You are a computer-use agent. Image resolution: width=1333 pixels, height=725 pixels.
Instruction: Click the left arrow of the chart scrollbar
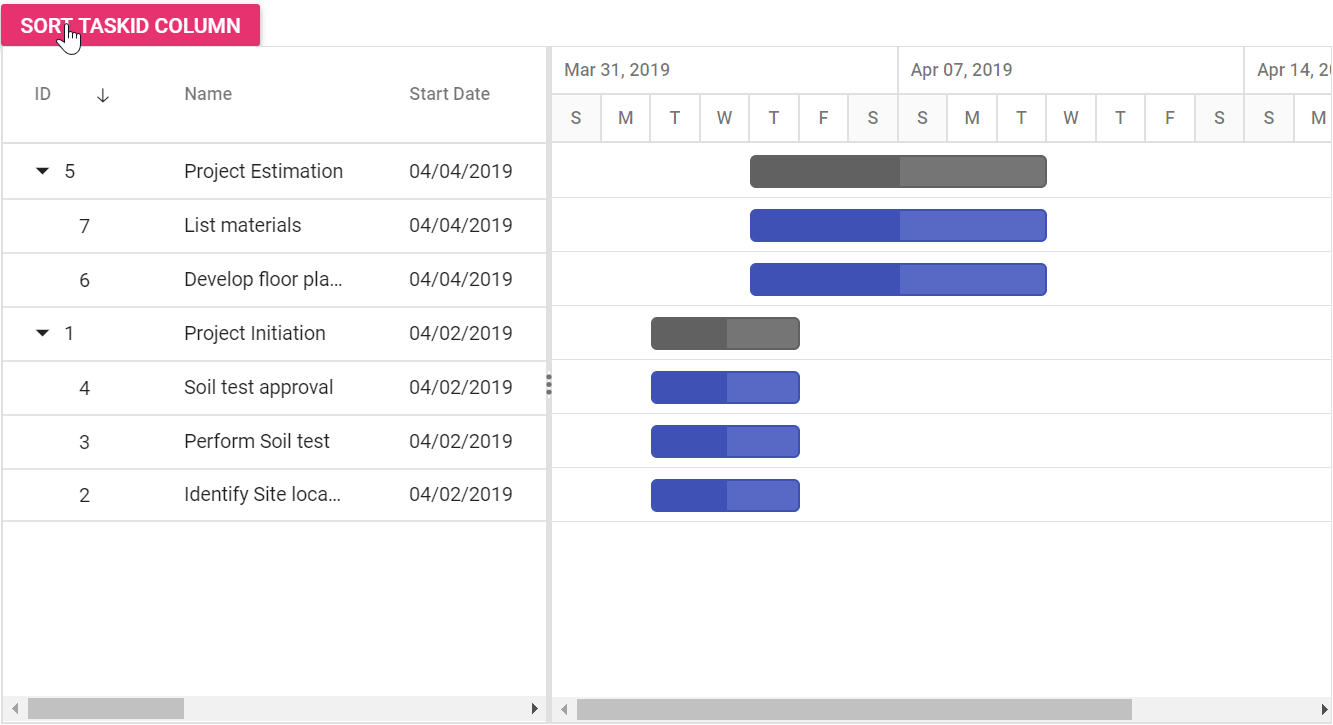click(x=564, y=710)
